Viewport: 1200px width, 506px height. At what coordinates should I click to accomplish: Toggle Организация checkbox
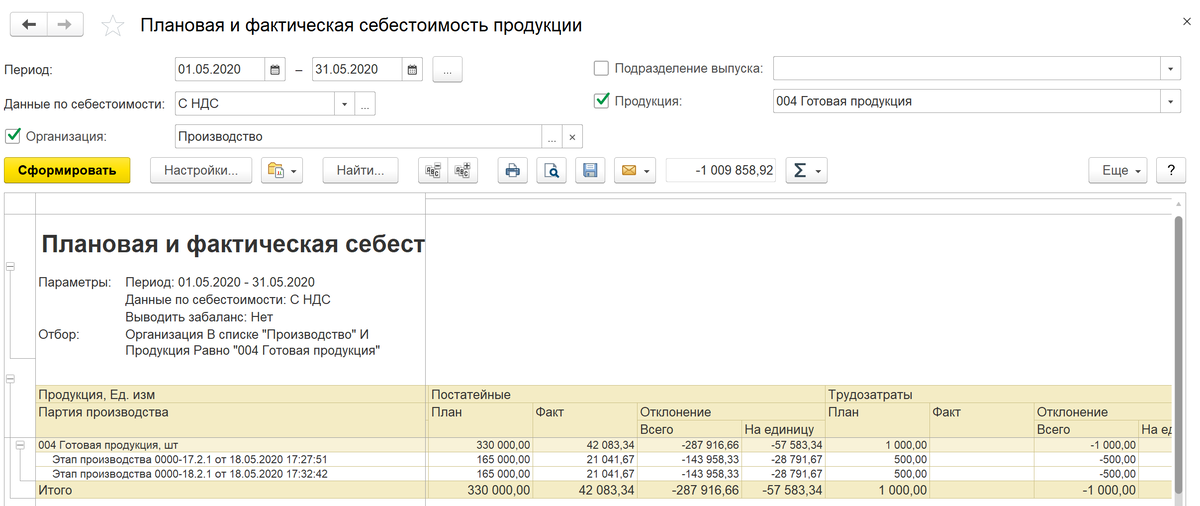coord(13,135)
